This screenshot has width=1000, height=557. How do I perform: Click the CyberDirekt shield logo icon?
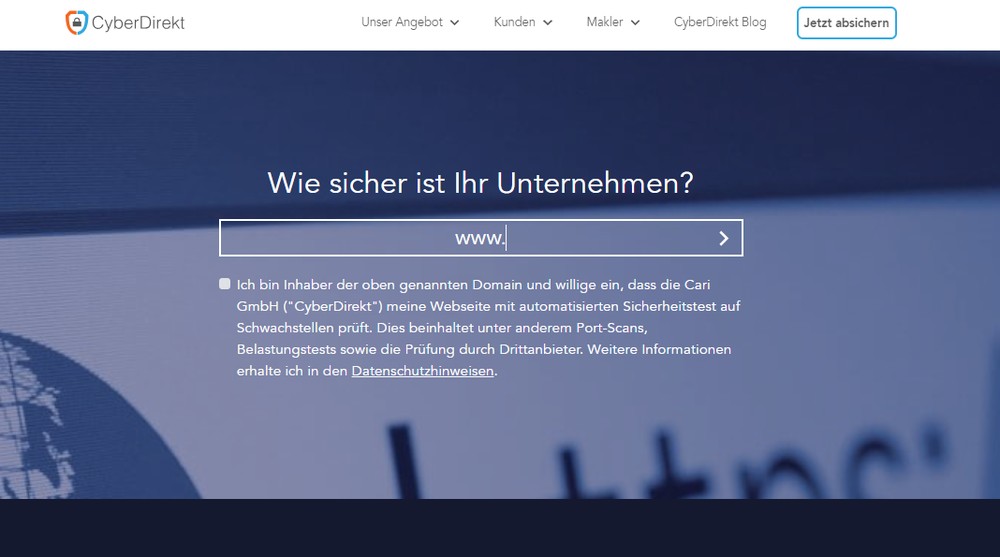(x=76, y=23)
